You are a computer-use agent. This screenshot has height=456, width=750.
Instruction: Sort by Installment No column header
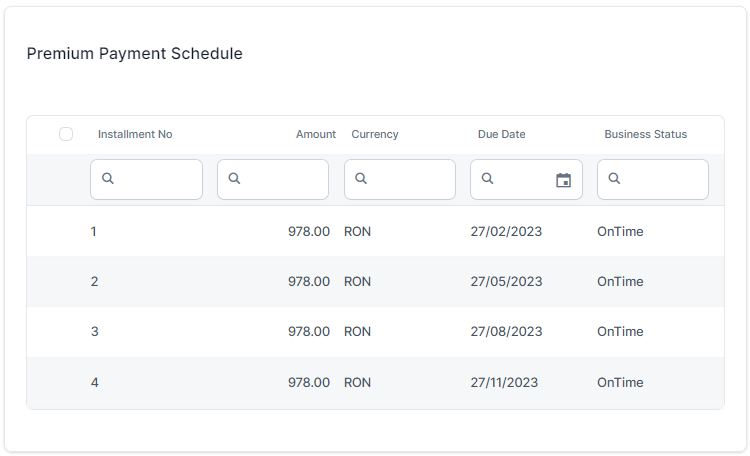[x=135, y=134]
